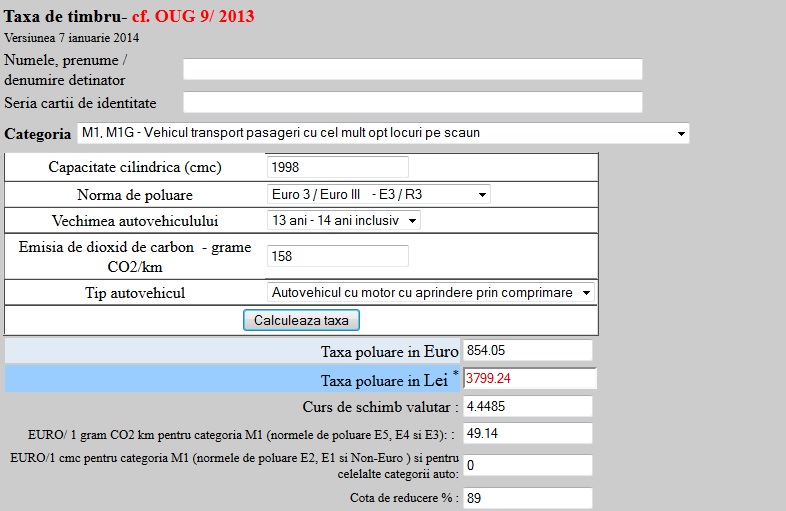The width and height of the screenshot is (786, 511).
Task: Click the cylinder capacity field showing 1998
Action: click(338, 167)
